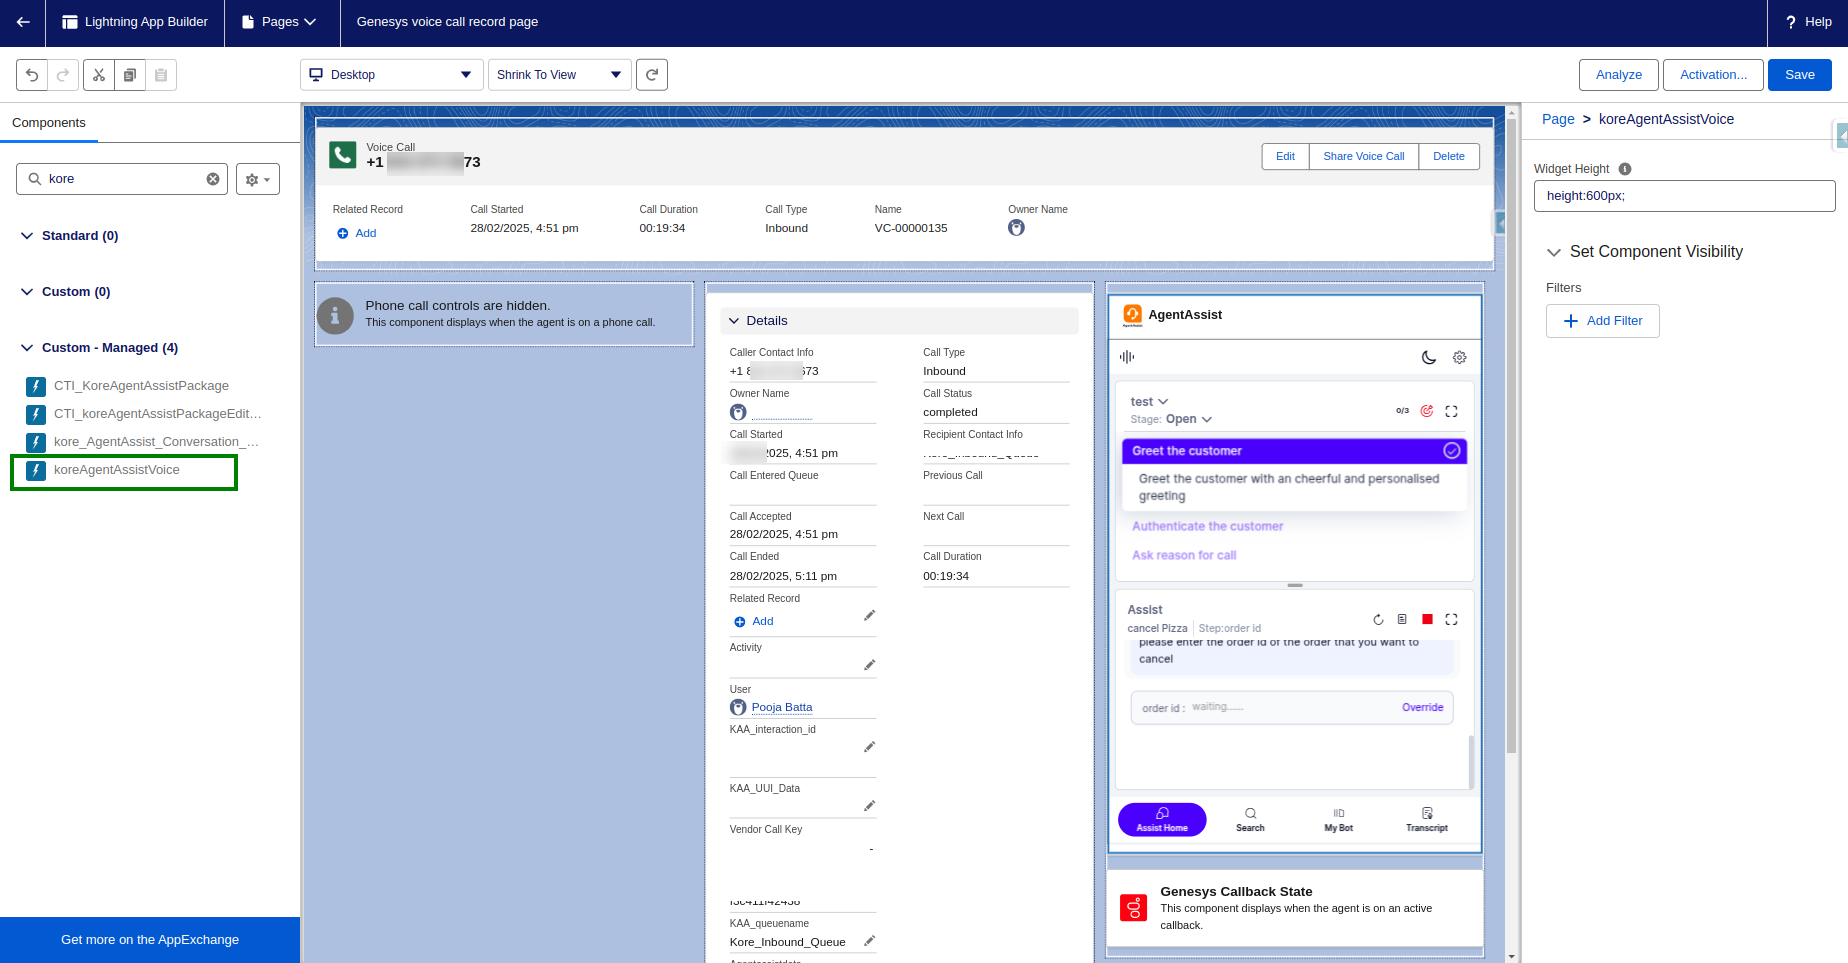Click the Add Filter button

click(x=1602, y=321)
